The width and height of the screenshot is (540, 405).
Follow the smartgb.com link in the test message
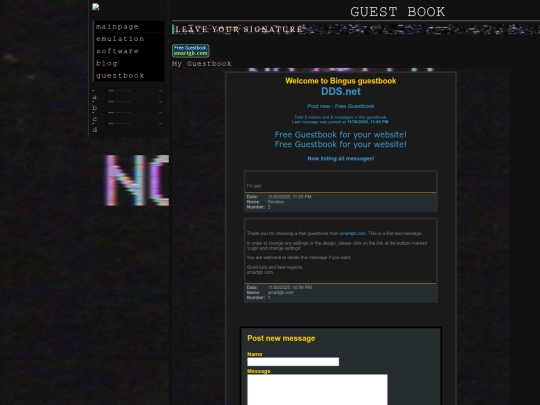click(352, 233)
